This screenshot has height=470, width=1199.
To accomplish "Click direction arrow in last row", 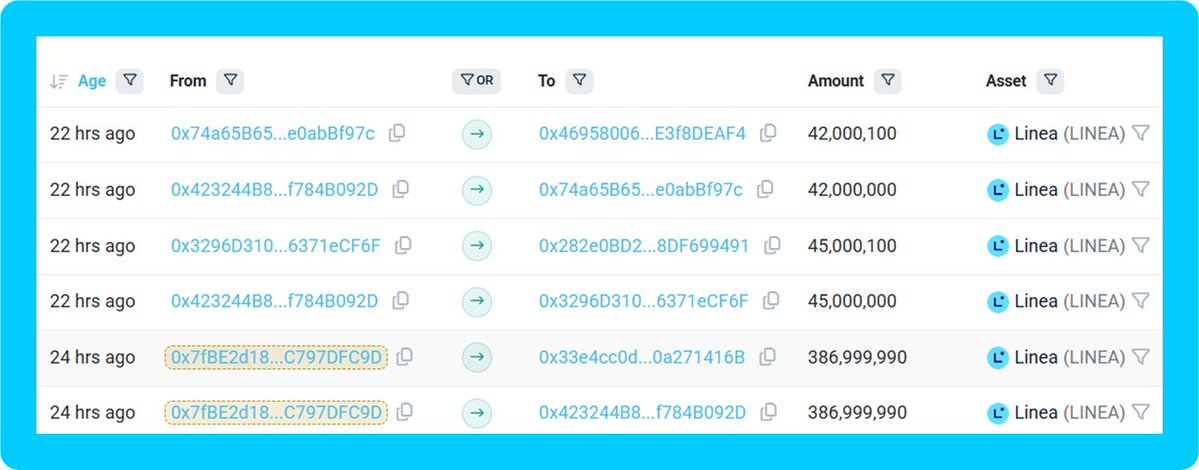I will (x=477, y=413).
